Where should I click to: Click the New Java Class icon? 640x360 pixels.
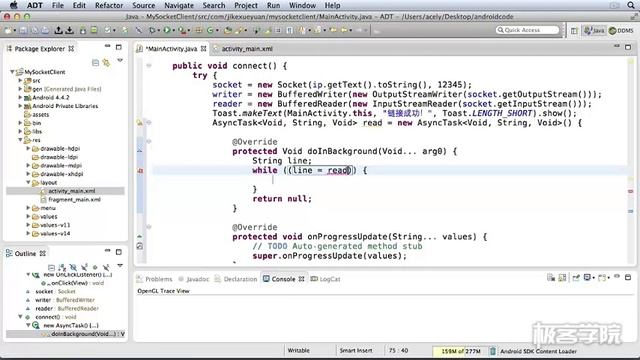[210, 30]
